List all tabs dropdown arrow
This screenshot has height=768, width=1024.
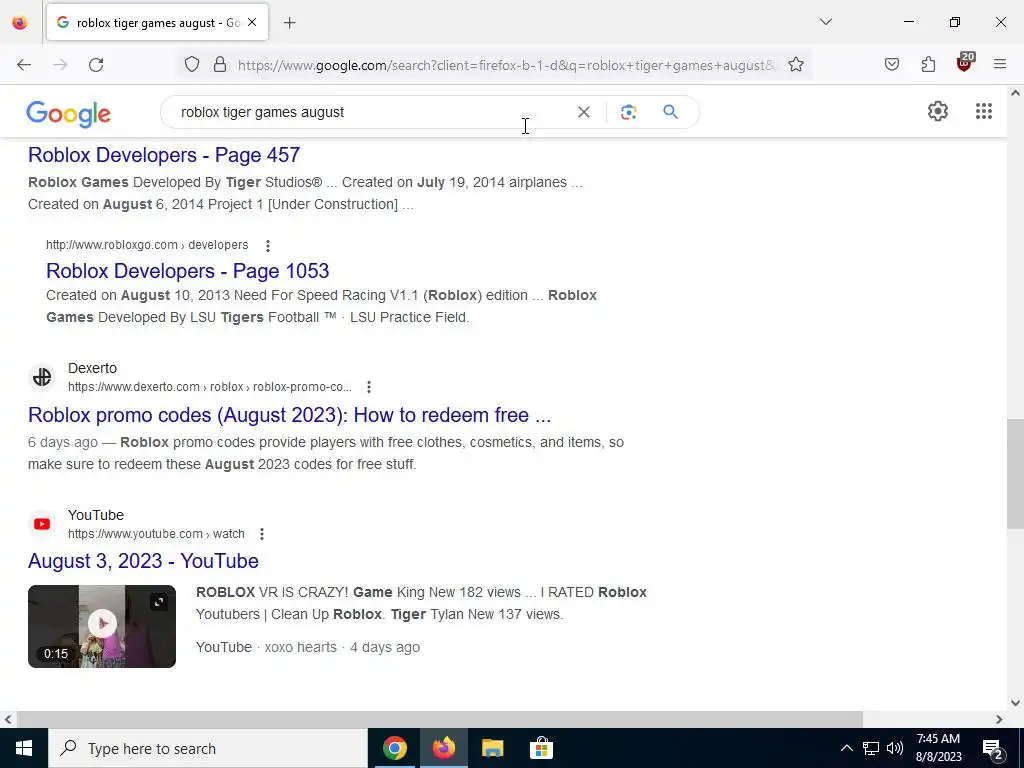[x=825, y=22]
